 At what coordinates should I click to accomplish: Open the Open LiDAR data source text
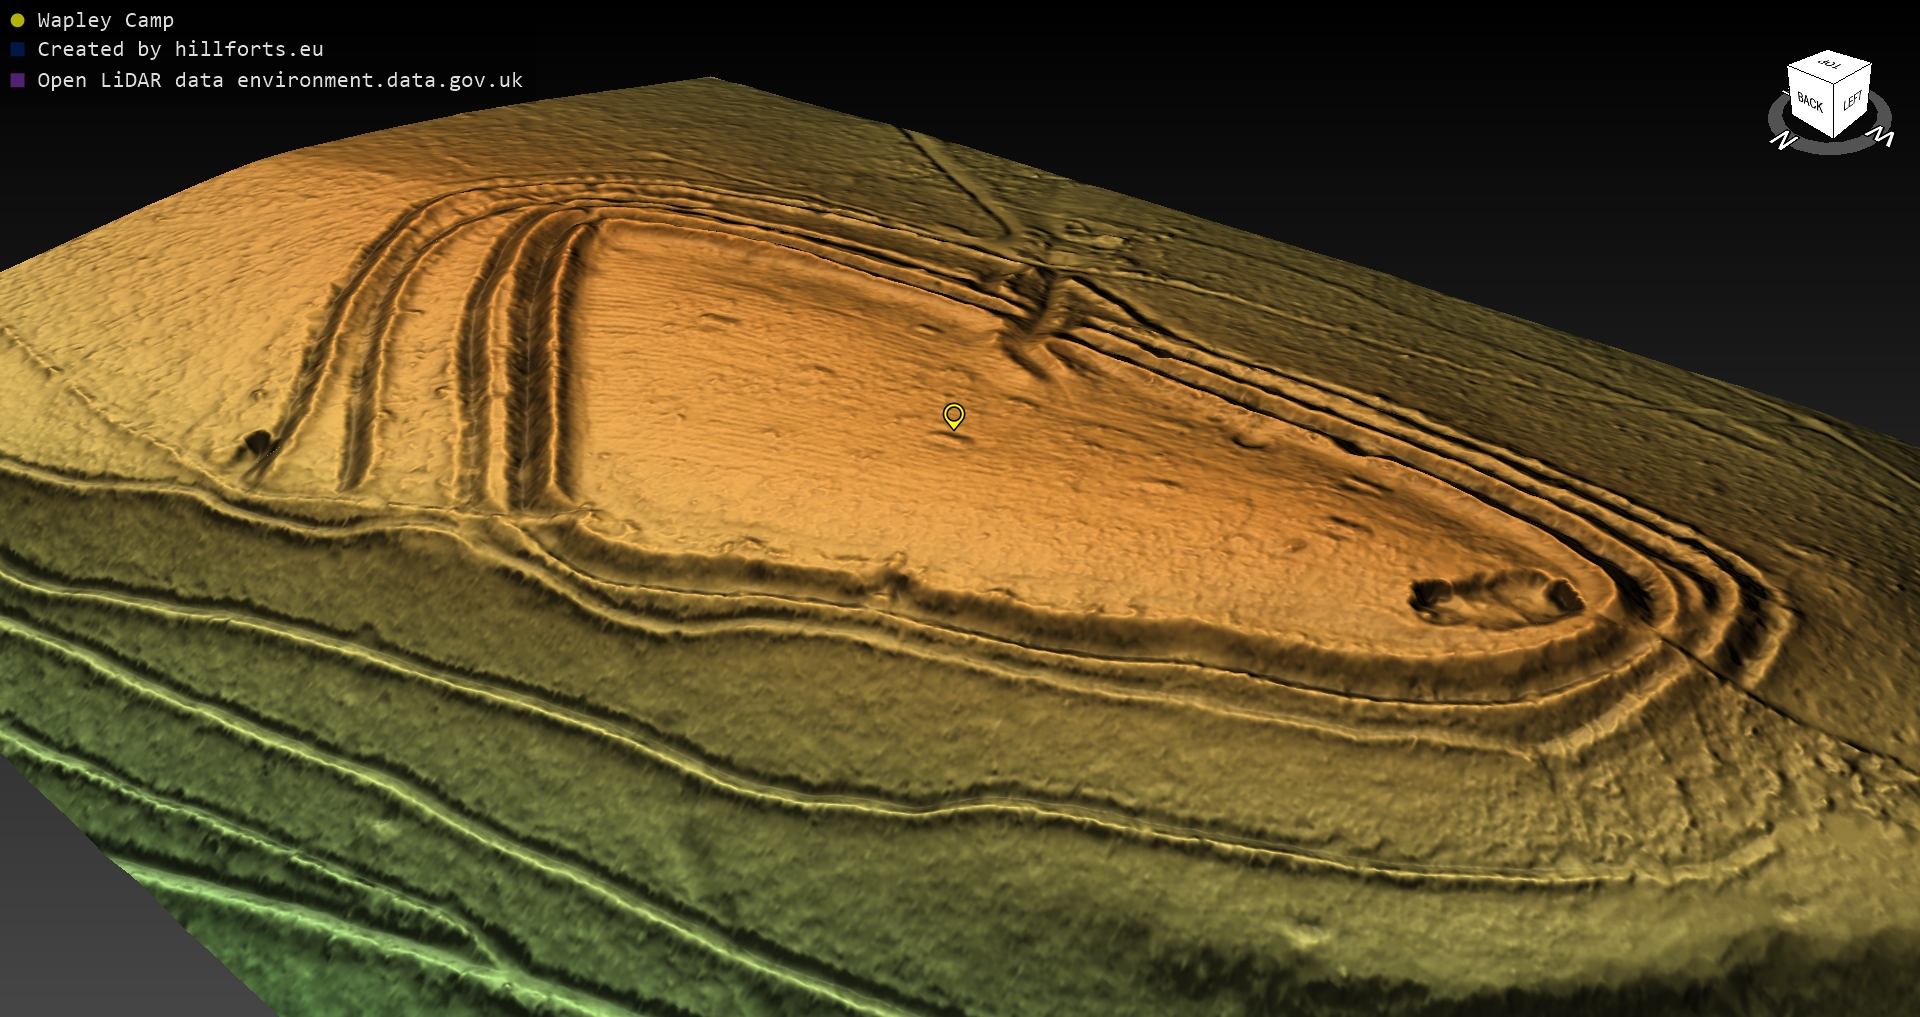point(280,80)
